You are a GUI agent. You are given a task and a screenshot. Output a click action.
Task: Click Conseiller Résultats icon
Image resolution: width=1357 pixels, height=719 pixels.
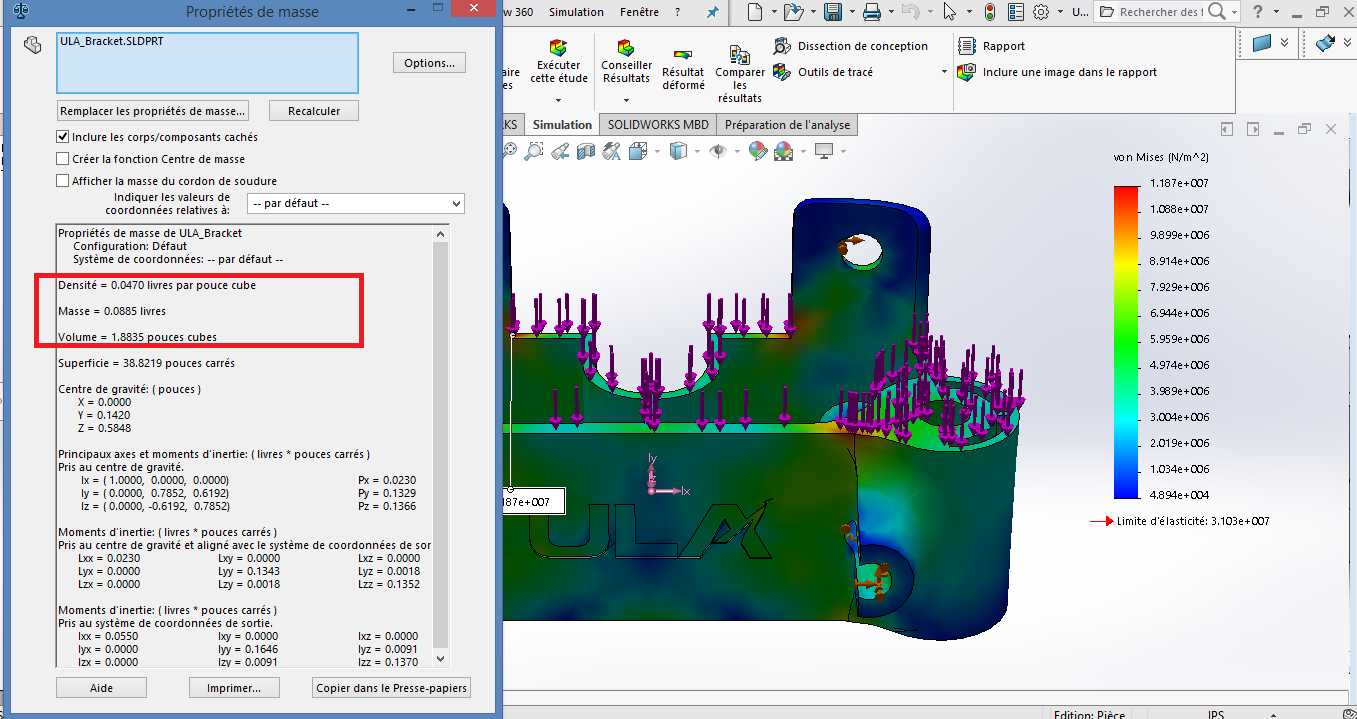(x=626, y=48)
